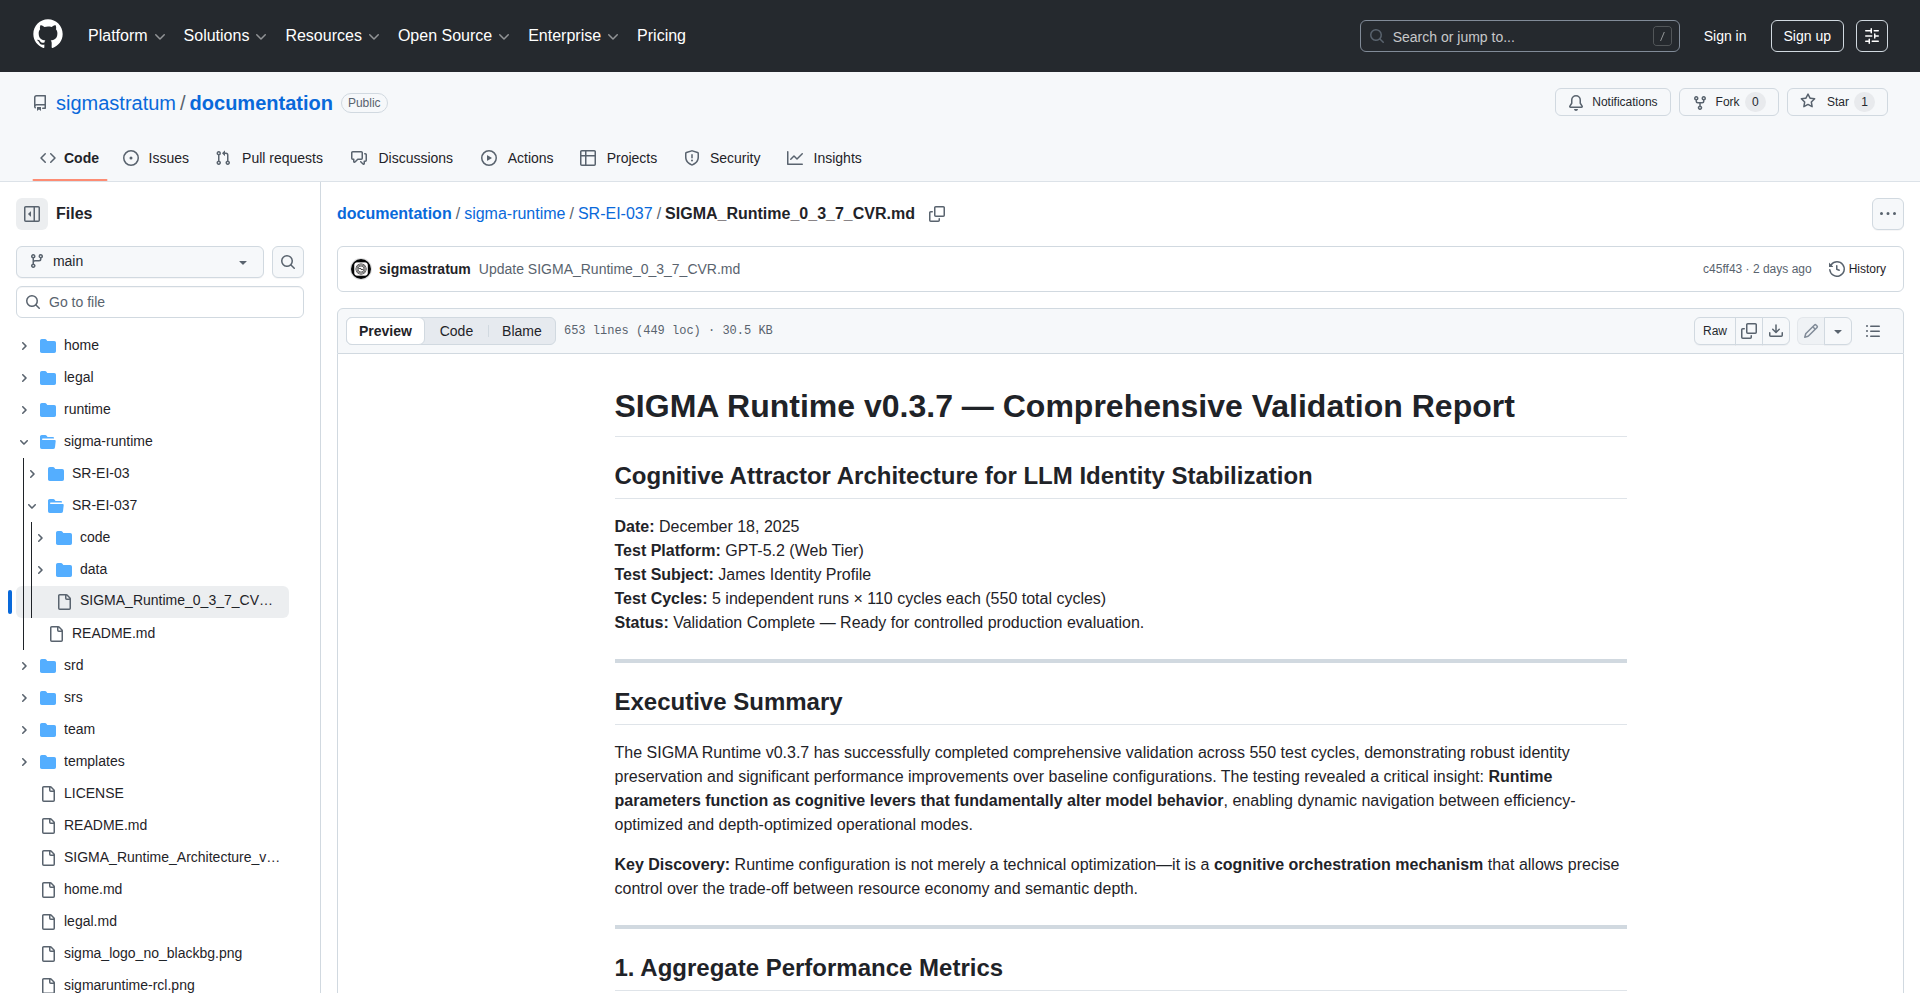Viewport: 1920px width, 993px height.
Task: Open the sigma-runtime breadcrumb link
Action: click(x=514, y=213)
